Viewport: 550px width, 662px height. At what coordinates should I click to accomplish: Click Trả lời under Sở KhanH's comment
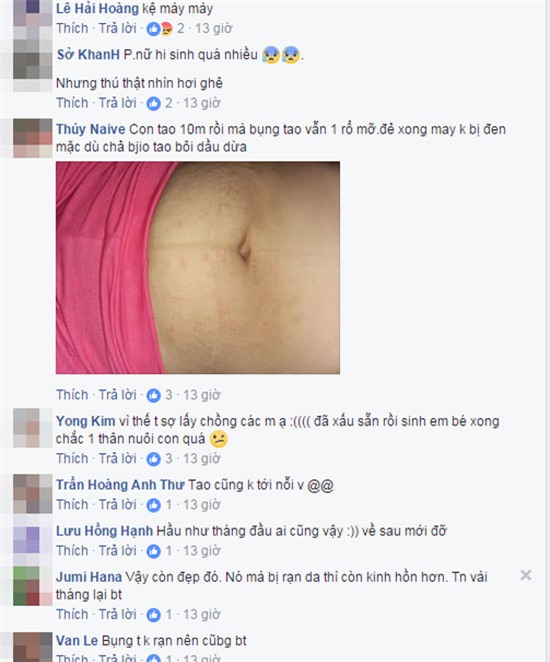[x=117, y=103]
